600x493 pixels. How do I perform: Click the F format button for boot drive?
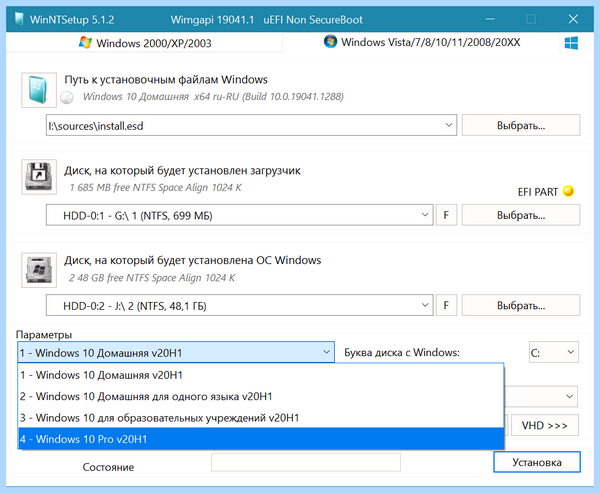[446, 215]
